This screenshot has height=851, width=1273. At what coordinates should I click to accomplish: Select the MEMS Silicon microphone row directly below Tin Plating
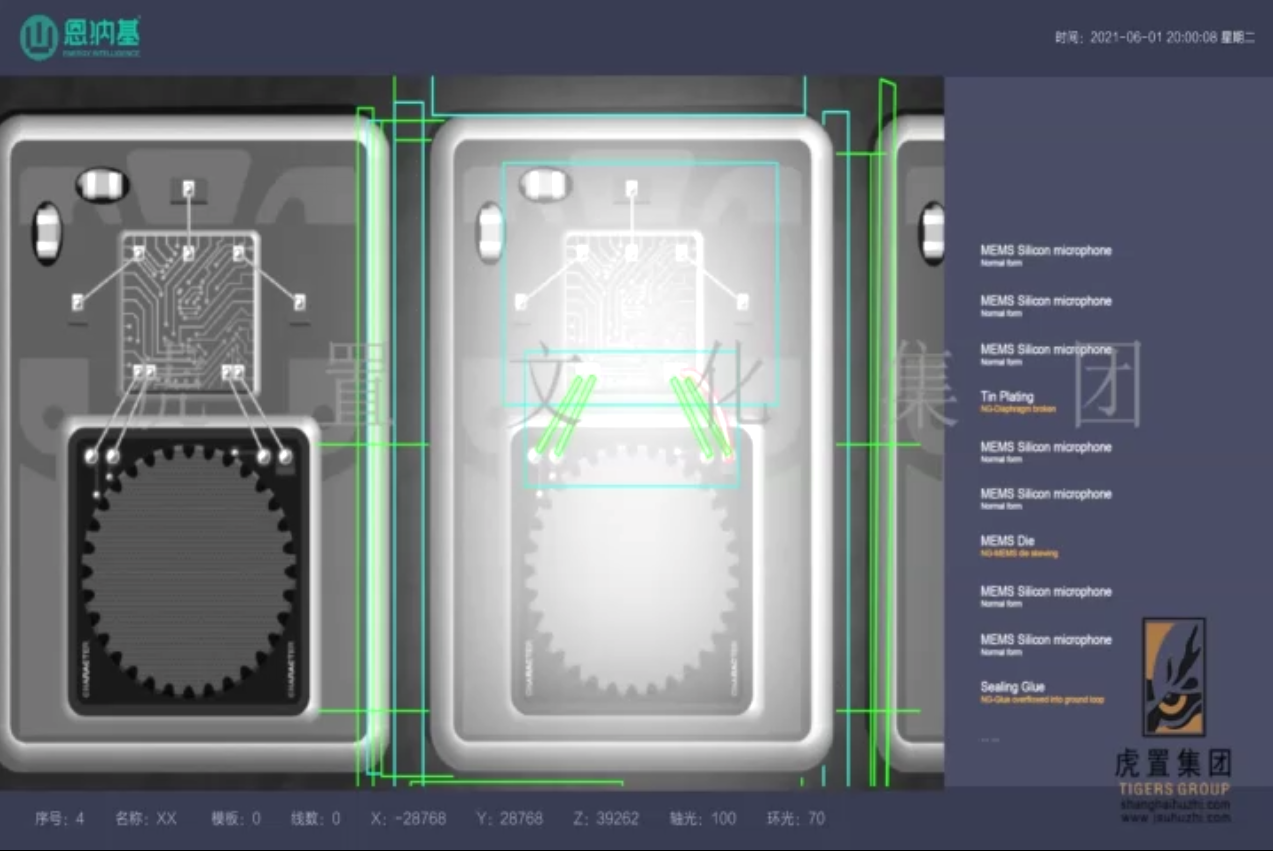[x=1045, y=451]
